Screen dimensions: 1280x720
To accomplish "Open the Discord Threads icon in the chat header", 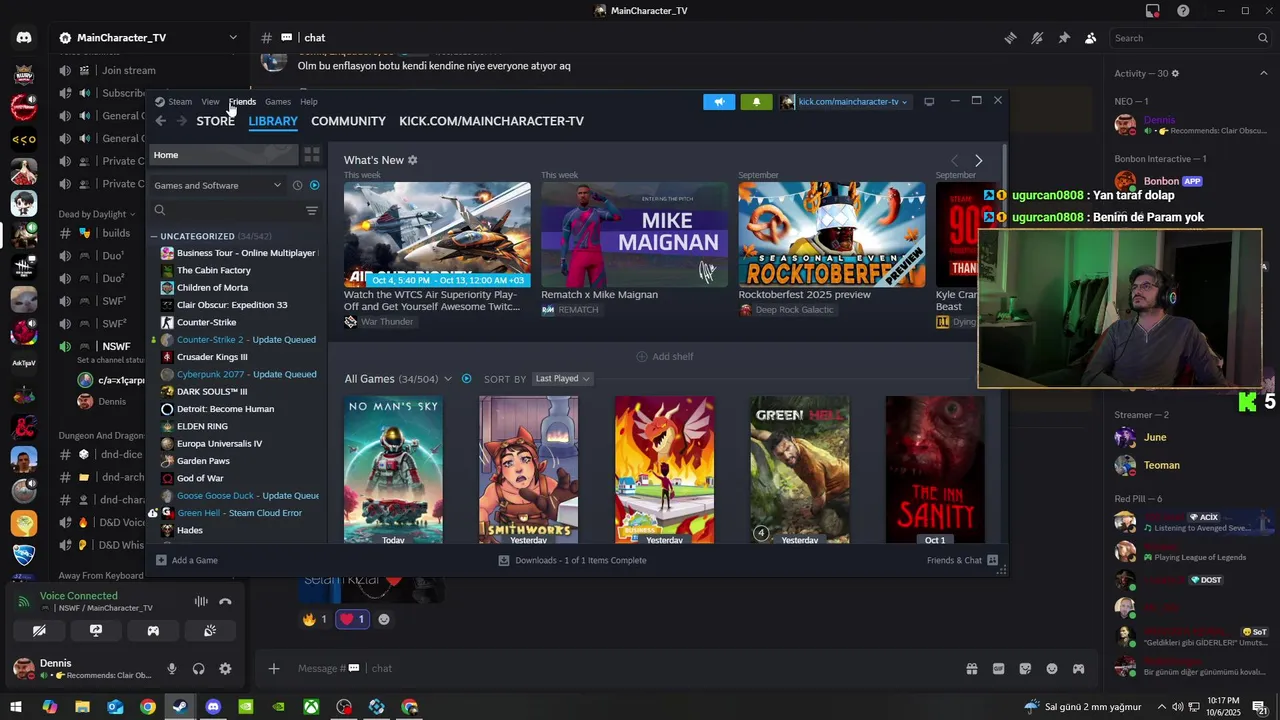I will click(1011, 38).
